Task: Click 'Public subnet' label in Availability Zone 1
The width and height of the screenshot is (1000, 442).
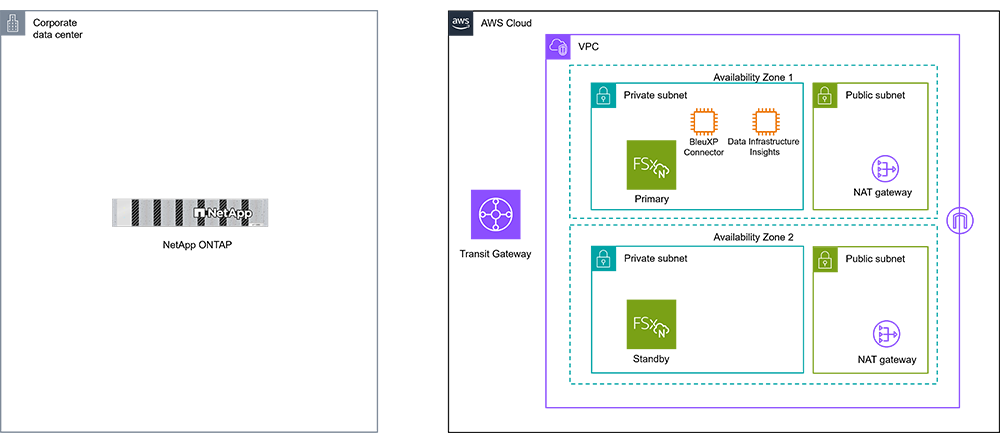Action: (x=875, y=95)
